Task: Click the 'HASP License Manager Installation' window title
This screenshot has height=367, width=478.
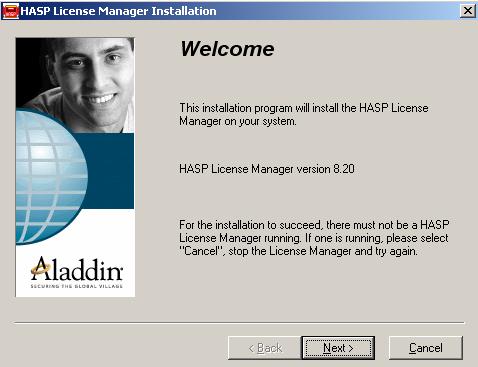Action: tap(118, 11)
